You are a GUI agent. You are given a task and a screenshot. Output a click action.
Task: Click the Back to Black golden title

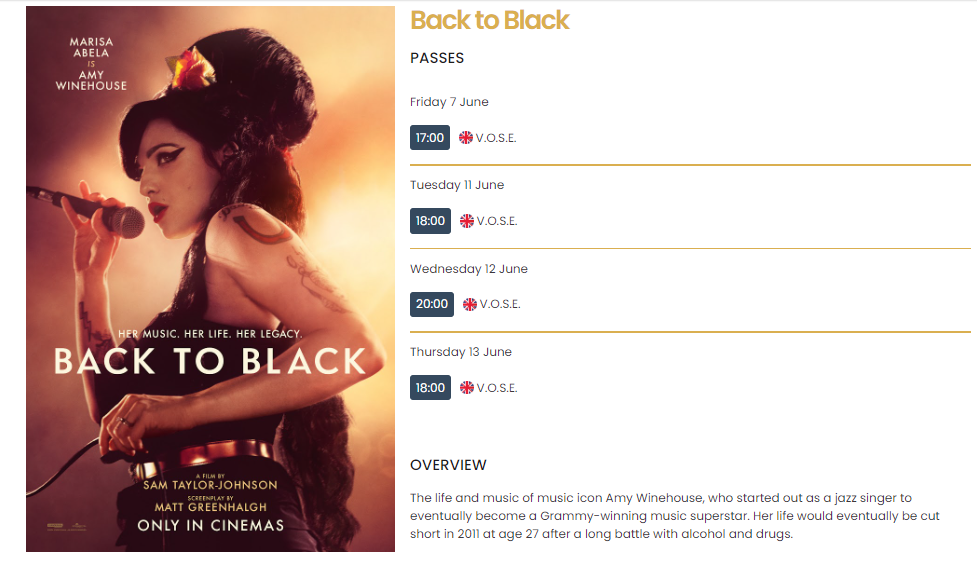click(x=490, y=21)
